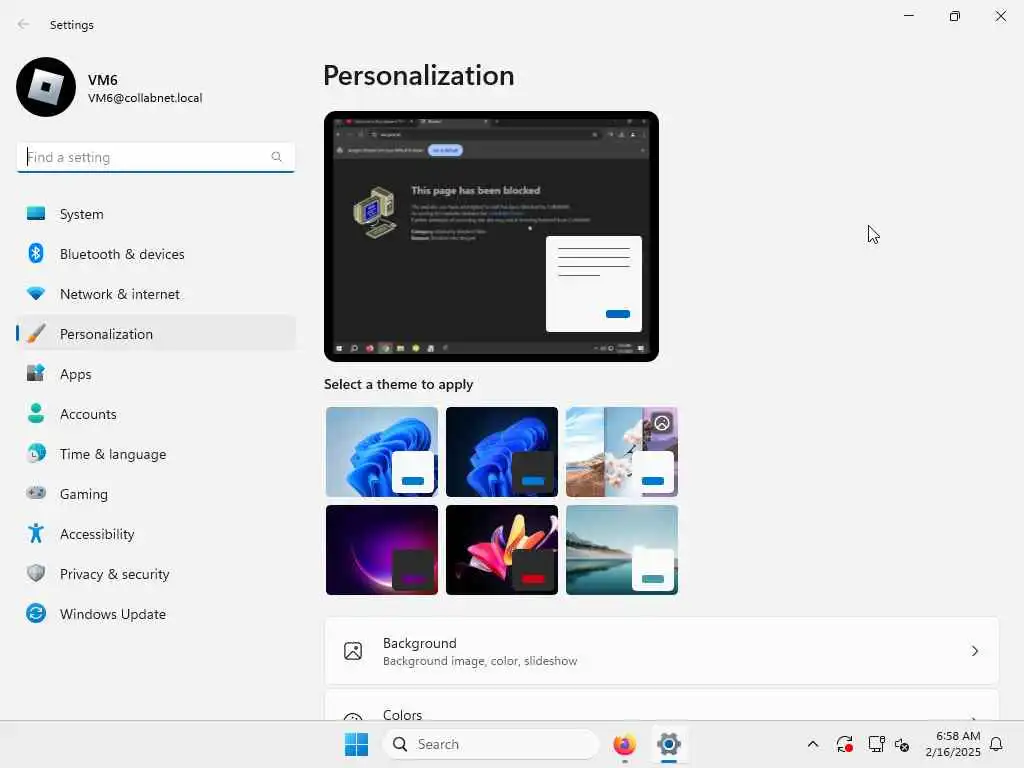
Task: Click the Gaming controller icon
Action: pyautogui.click(x=36, y=493)
